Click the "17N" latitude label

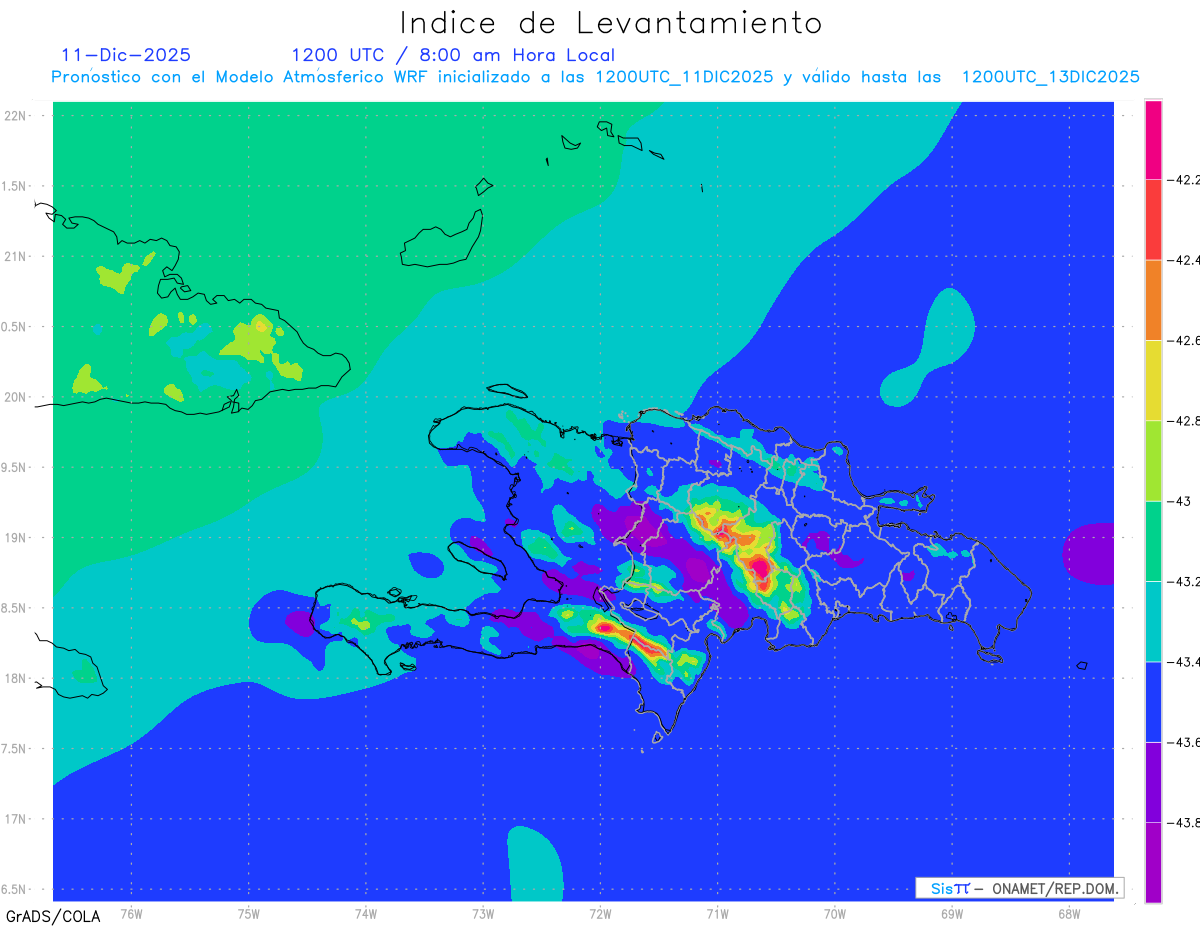pos(15,819)
